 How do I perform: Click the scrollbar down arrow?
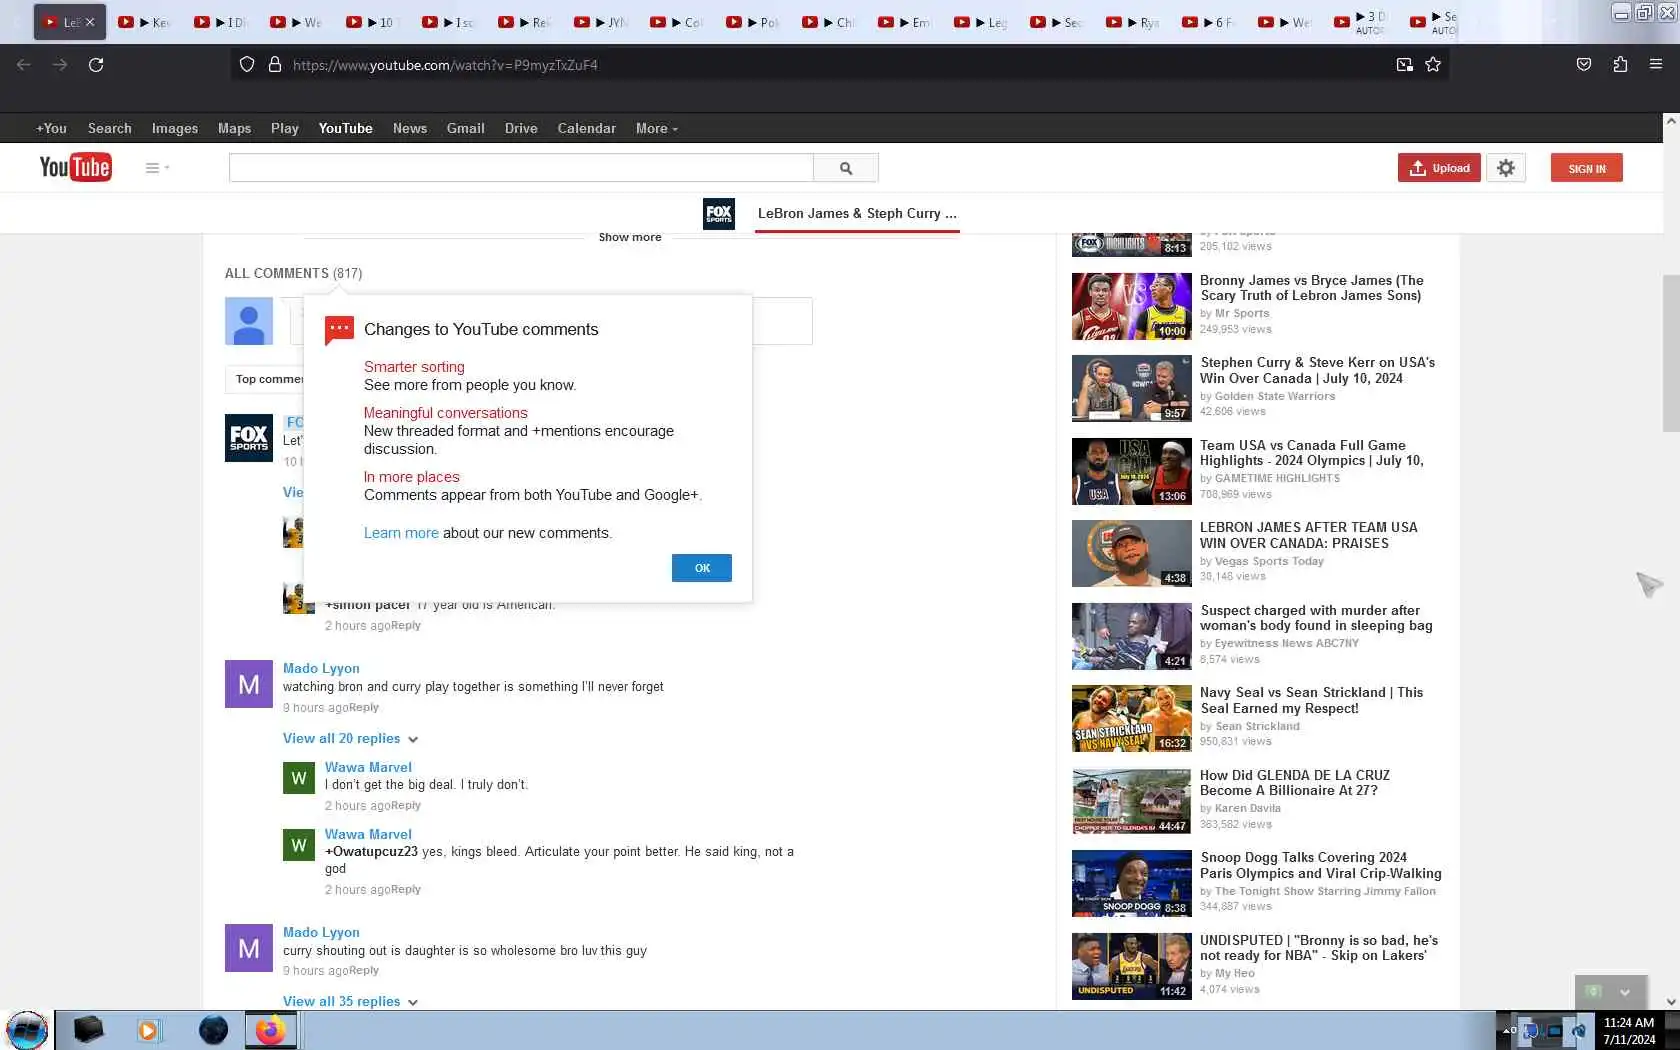coord(1671,1002)
